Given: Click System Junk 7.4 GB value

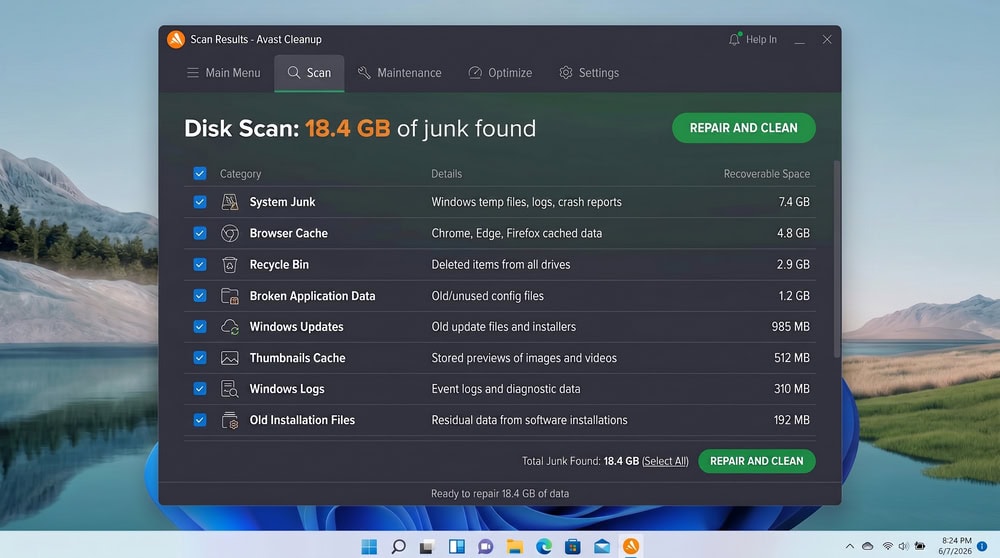Looking at the screenshot, I should [794, 202].
